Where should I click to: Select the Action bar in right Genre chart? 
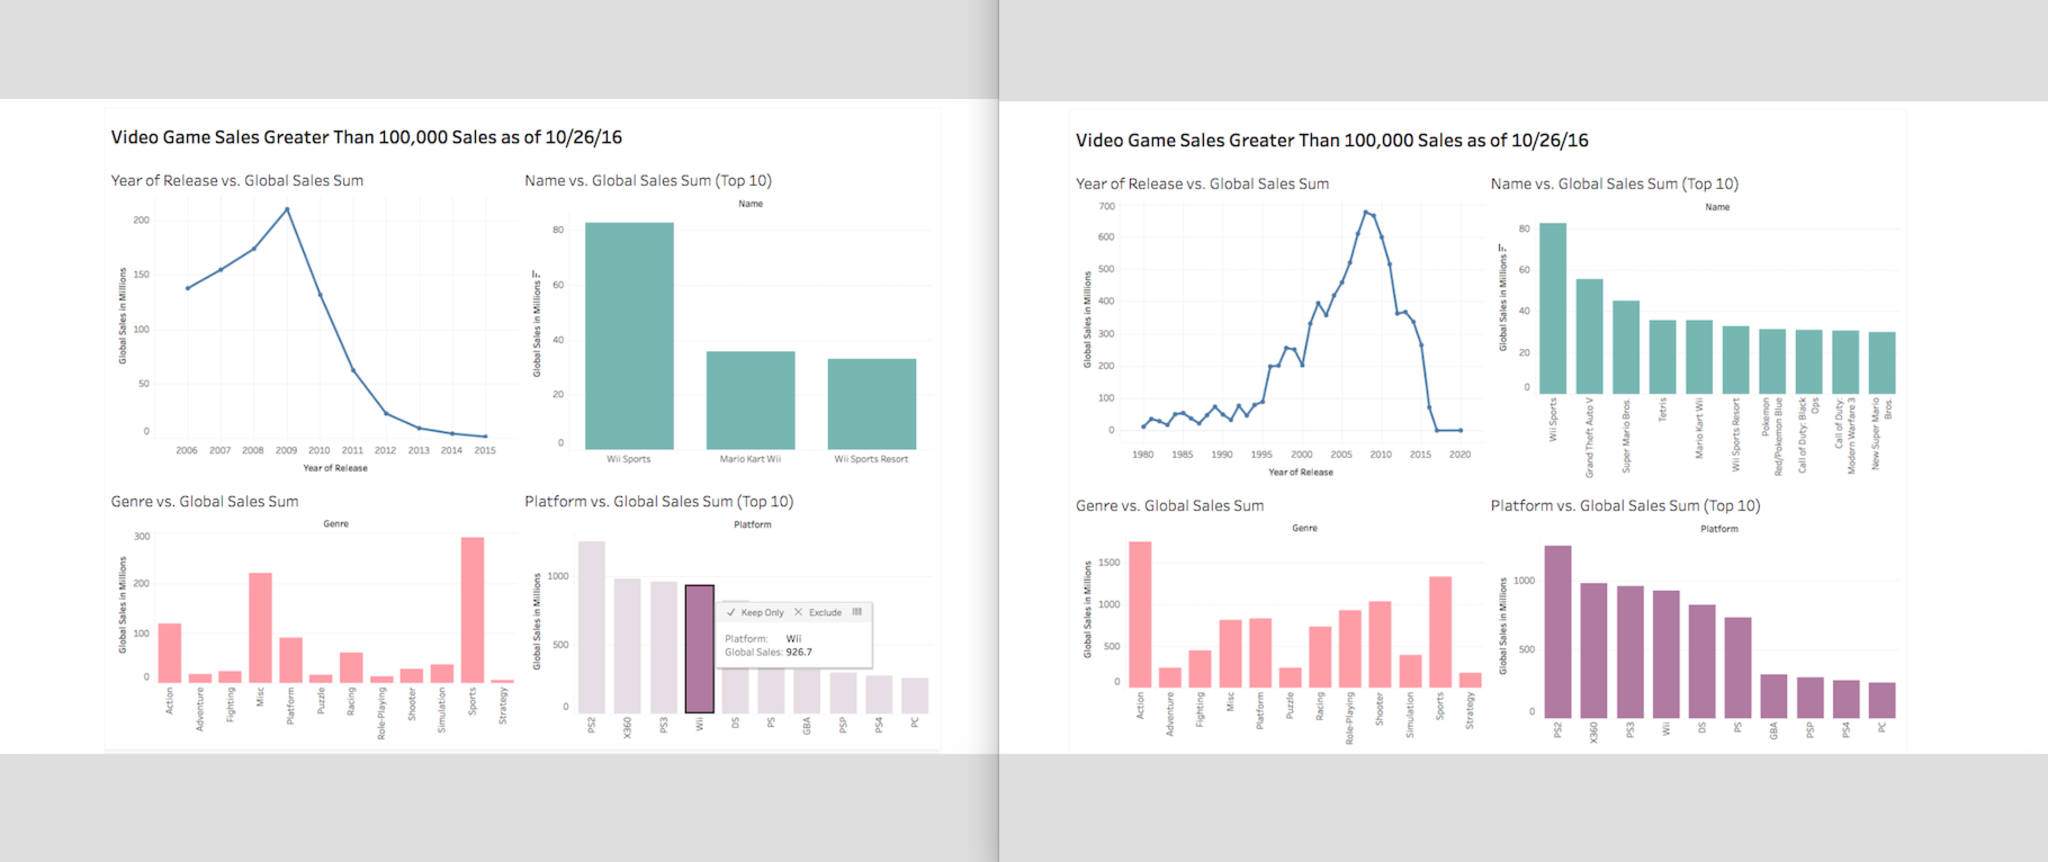[1140, 614]
